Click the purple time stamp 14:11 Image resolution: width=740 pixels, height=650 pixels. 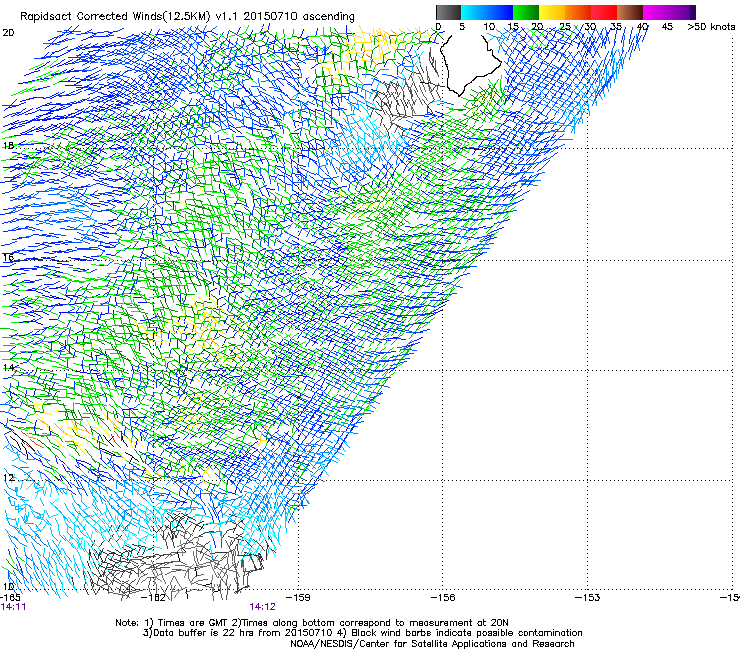pyautogui.click(x=13, y=607)
